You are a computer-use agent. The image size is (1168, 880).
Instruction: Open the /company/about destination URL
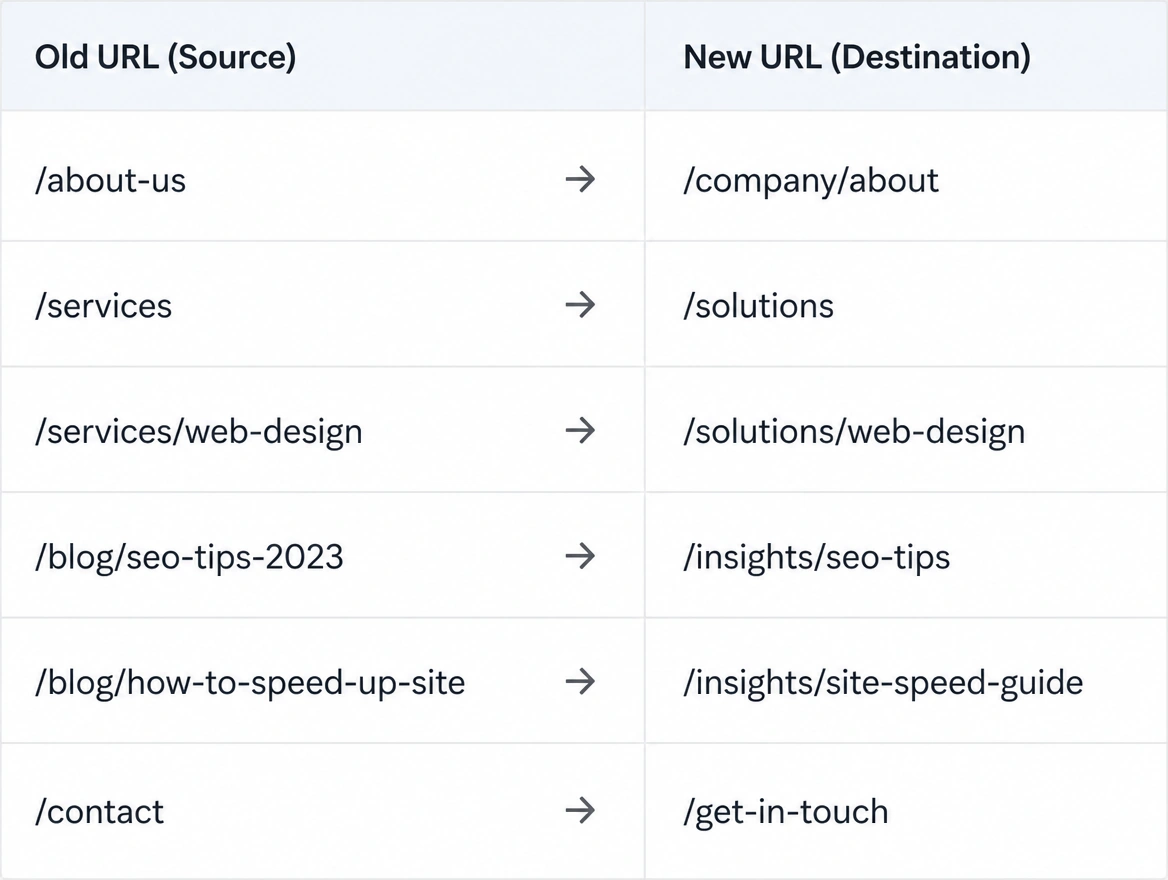811,182
